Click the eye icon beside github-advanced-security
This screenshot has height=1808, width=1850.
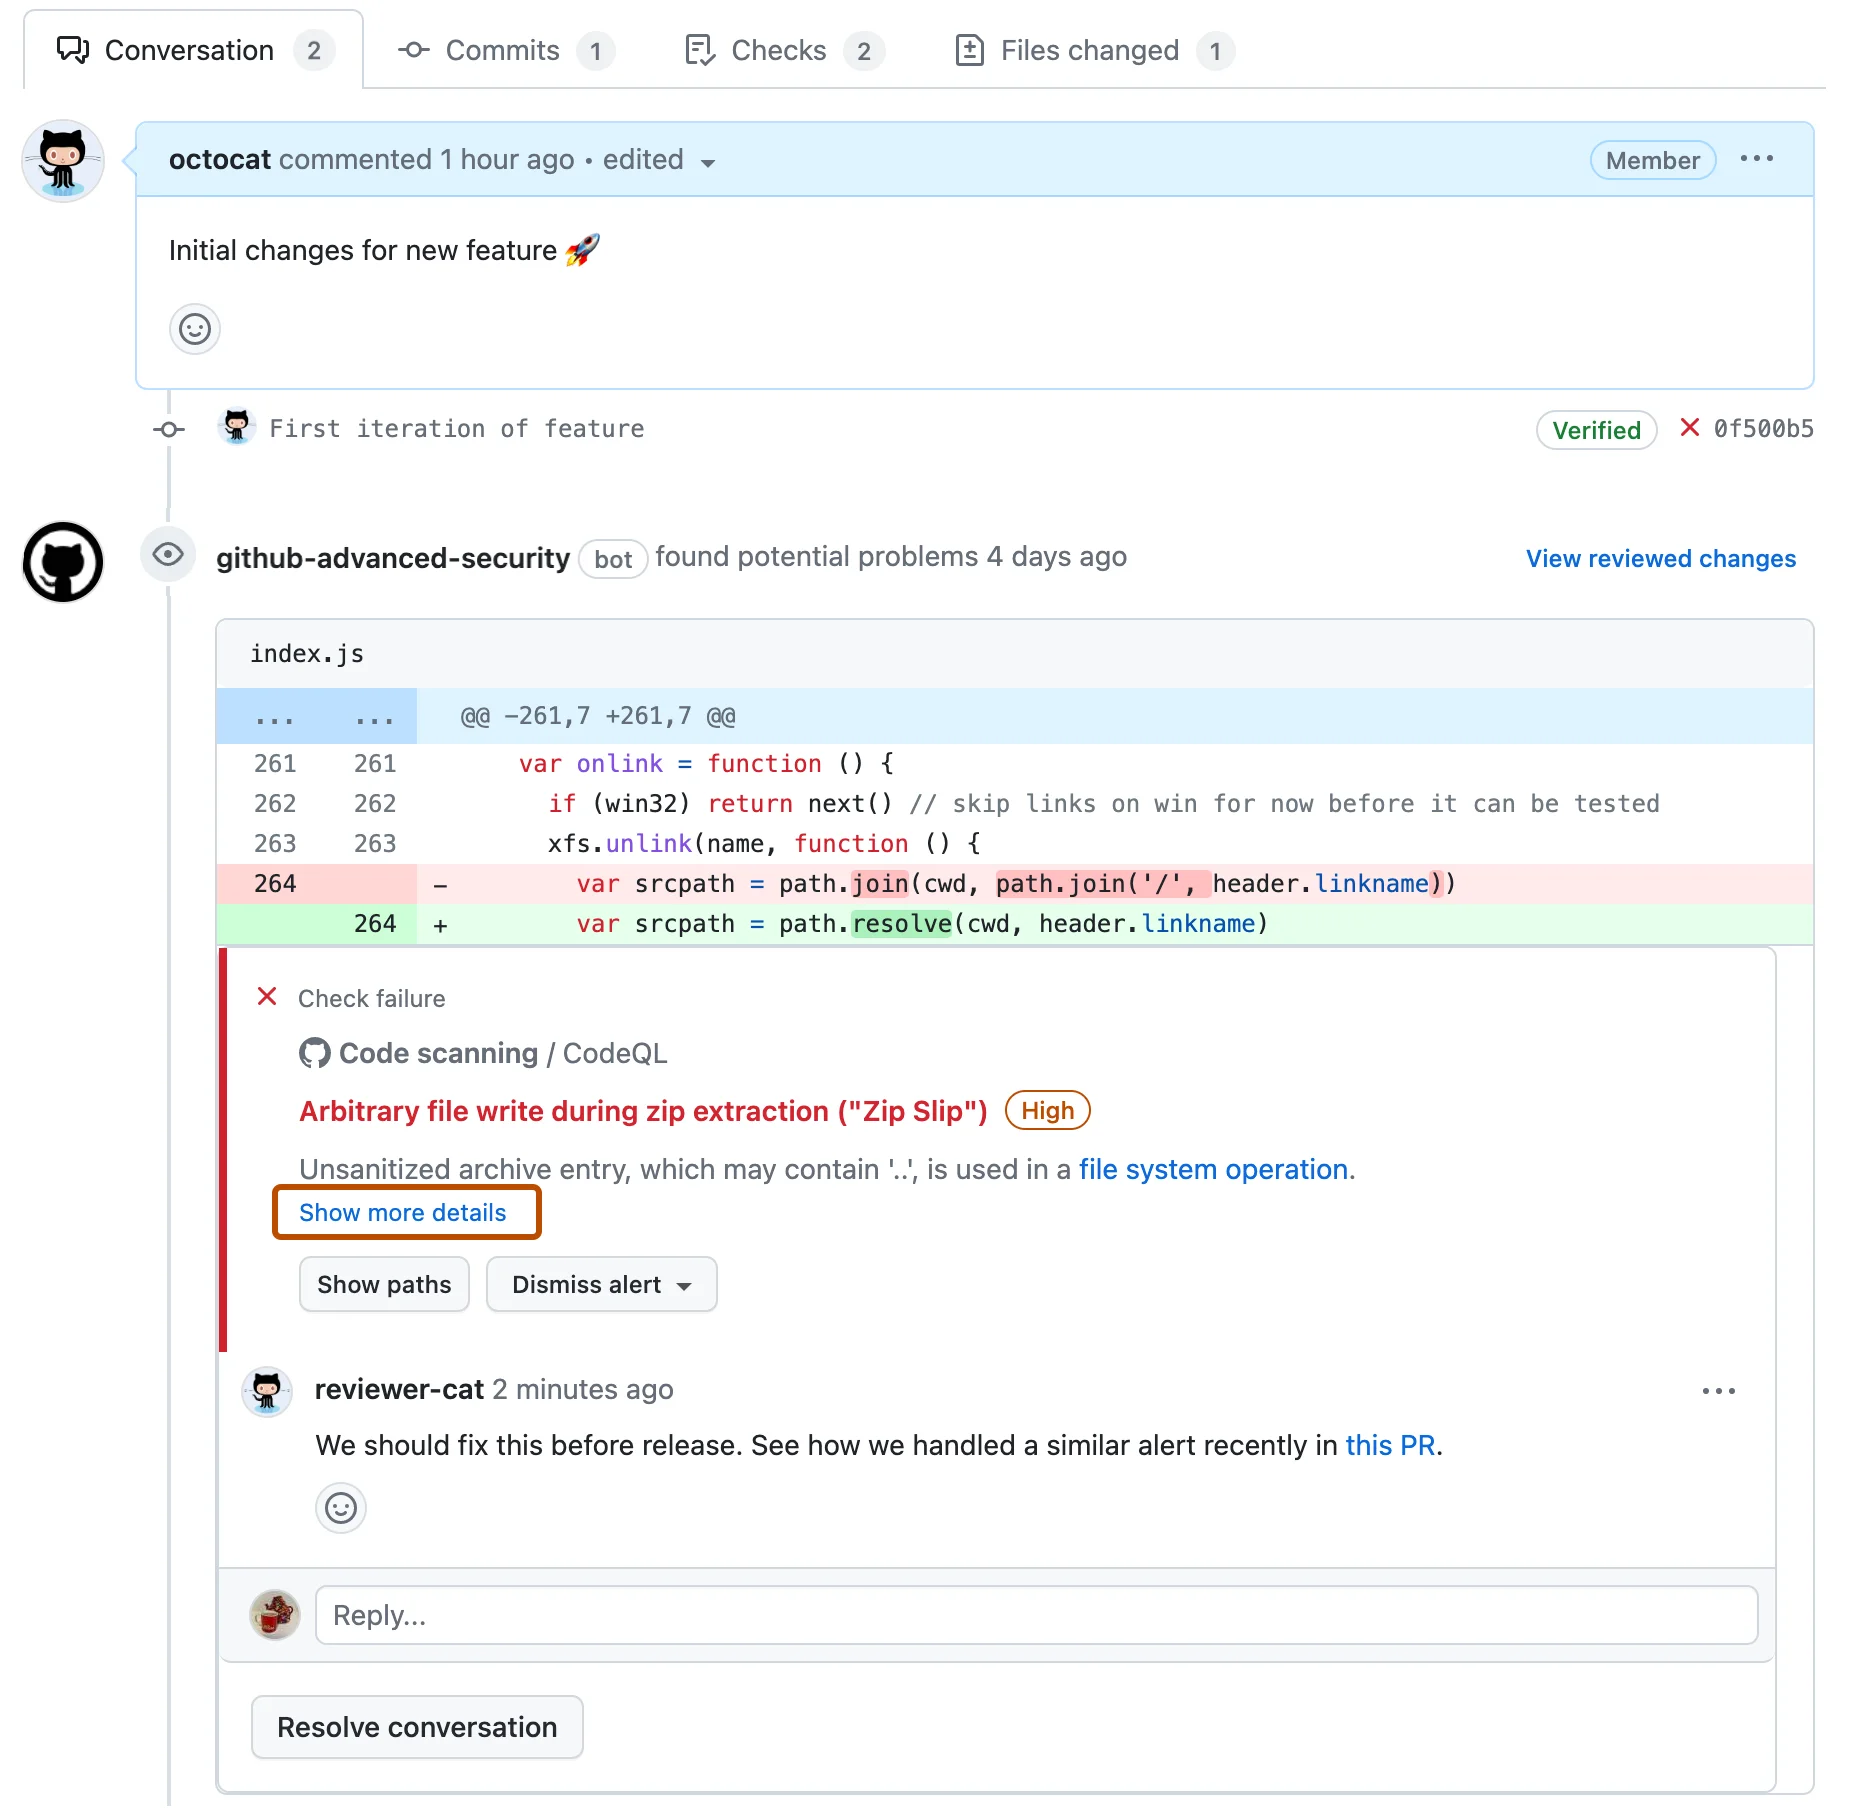[168, 554]
